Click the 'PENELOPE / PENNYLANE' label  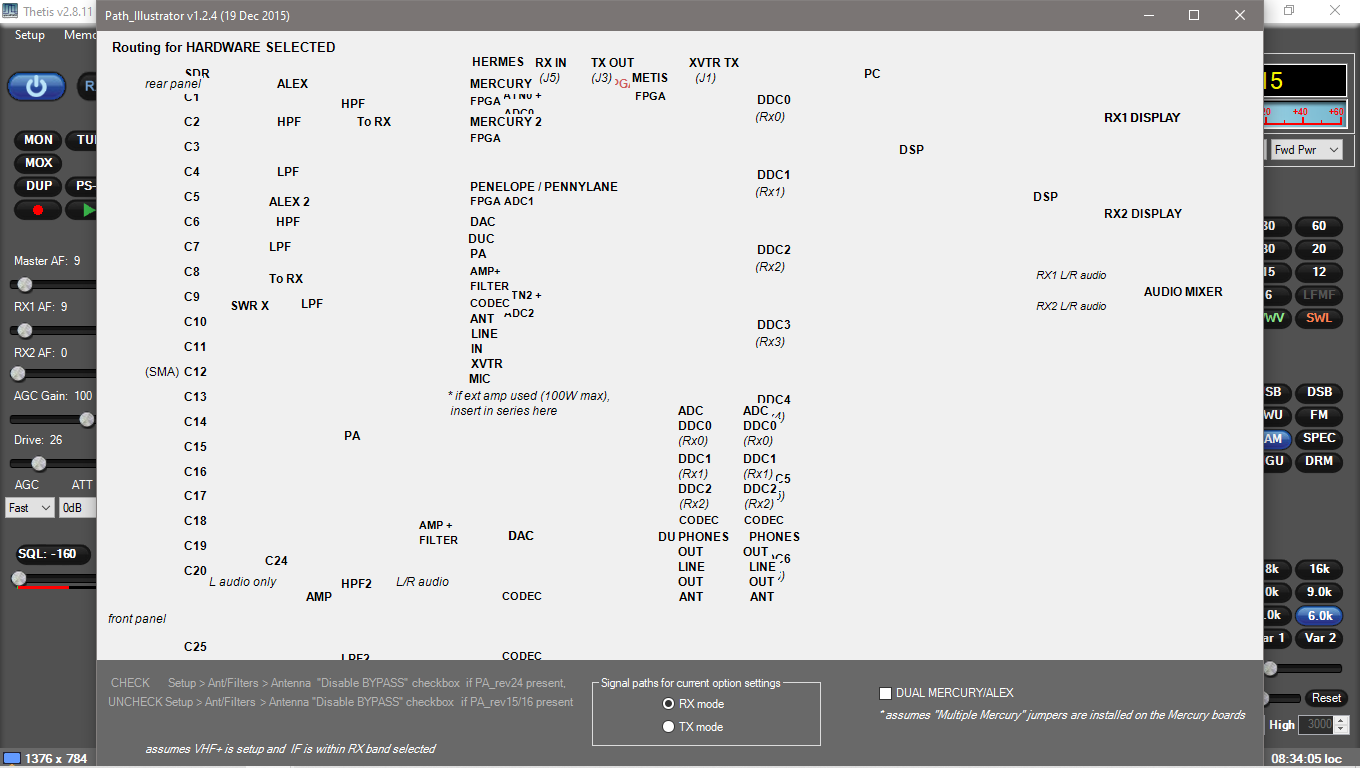544,187
